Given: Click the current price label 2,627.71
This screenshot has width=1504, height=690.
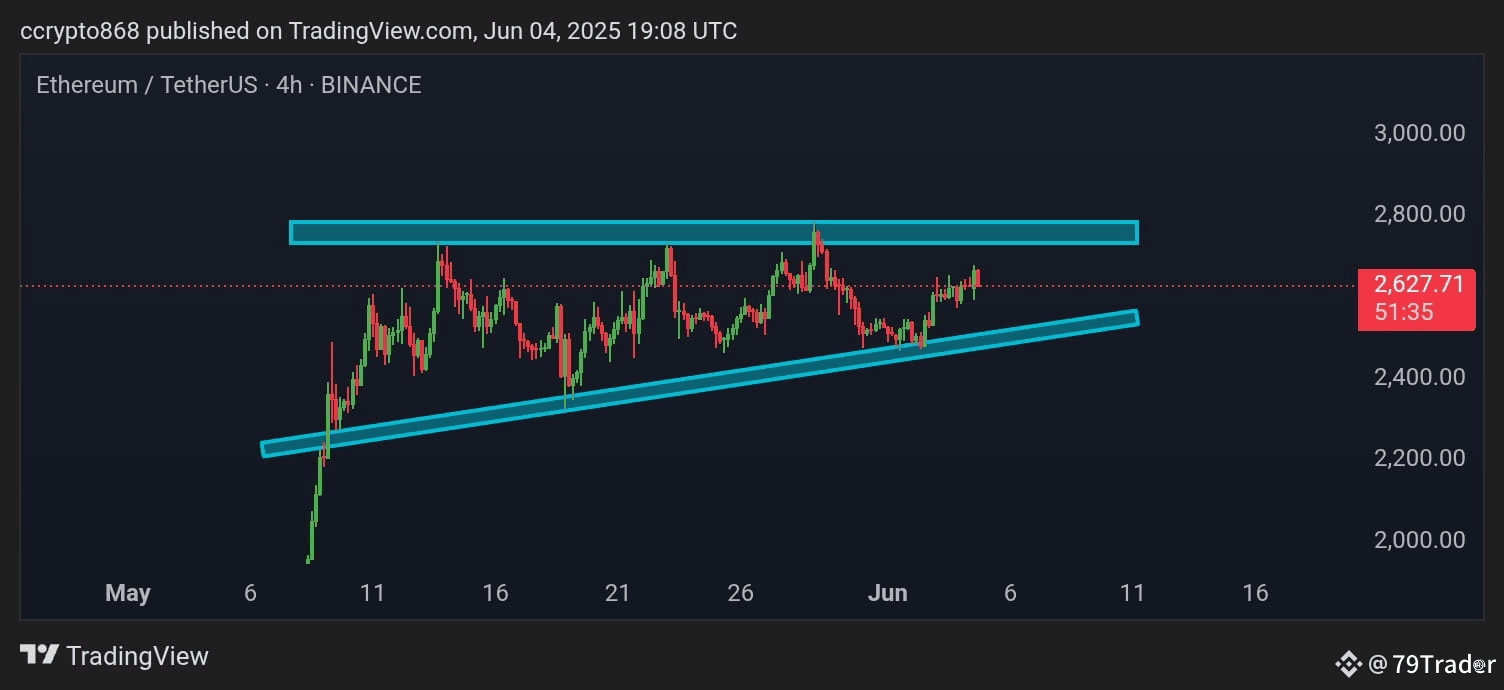Looking at the screenshot, I should pyautogui.click(x=1419, y=285).
